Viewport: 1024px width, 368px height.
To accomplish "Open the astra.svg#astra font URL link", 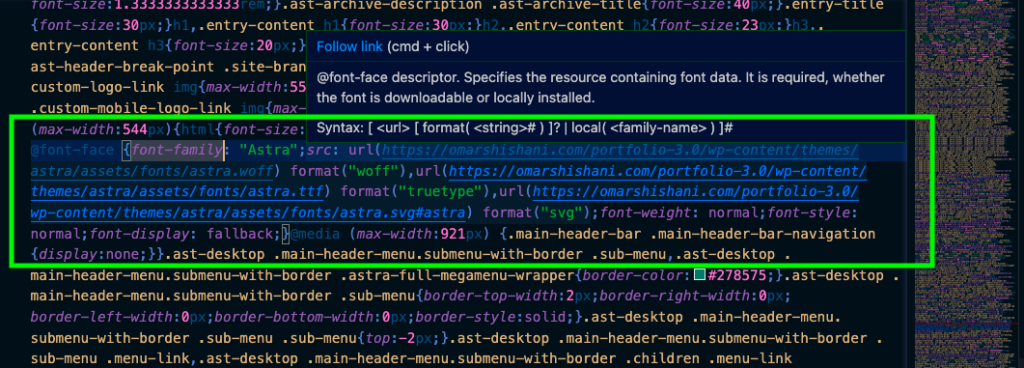I will [444, 203].
